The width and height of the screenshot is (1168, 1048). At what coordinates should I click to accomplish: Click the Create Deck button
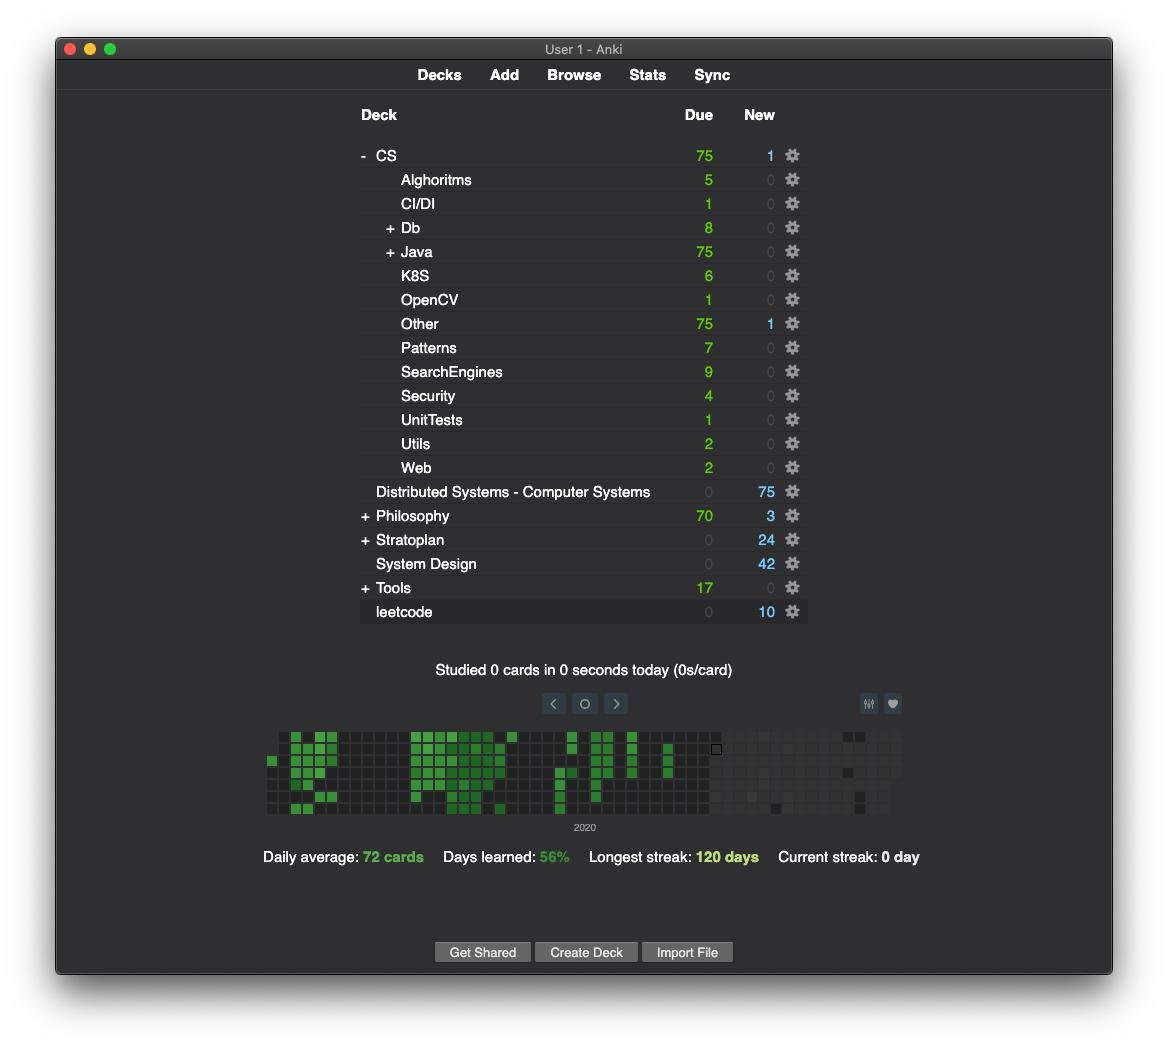(586, 952)
